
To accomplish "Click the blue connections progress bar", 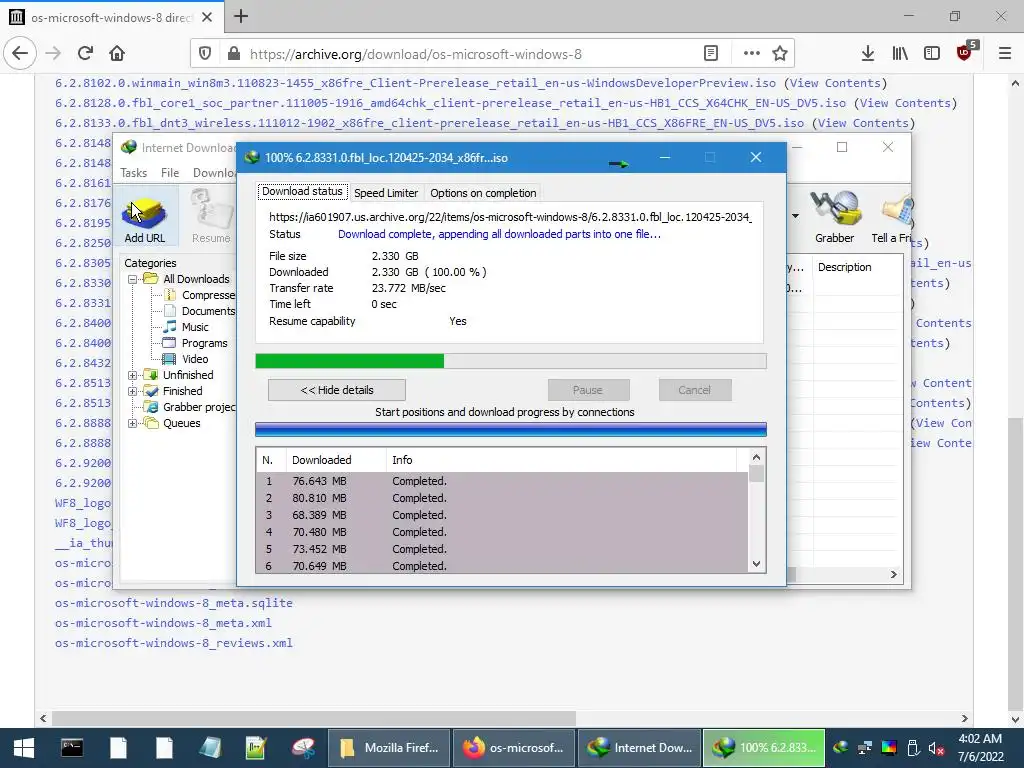I will [511, 429].
